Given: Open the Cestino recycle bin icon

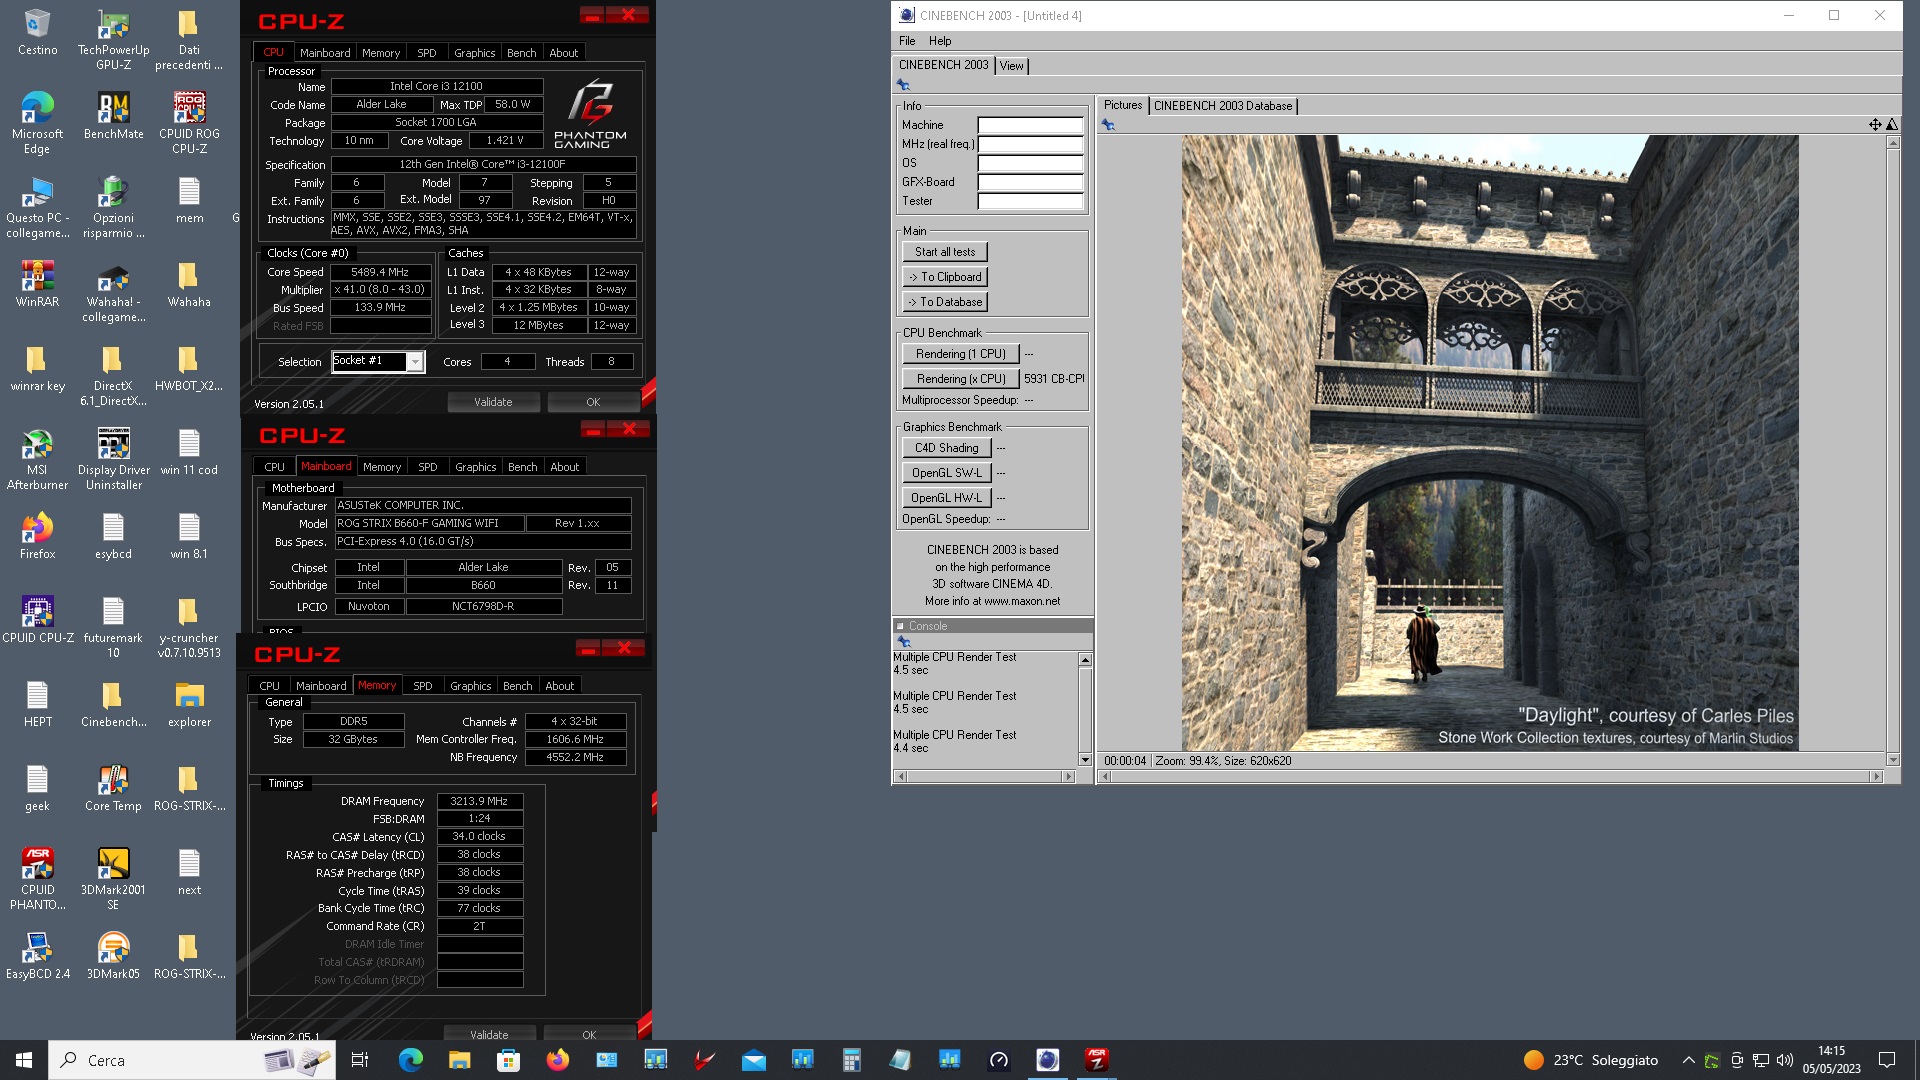Looking at the screenshot, I should click(37, 32).
